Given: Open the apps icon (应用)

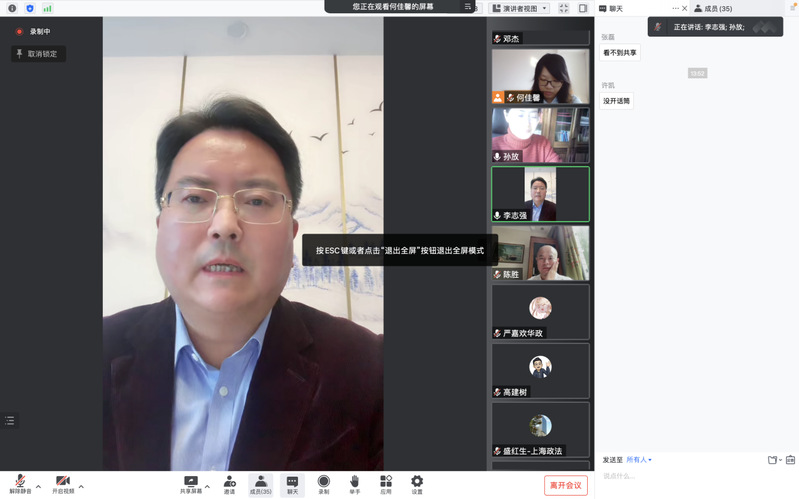Looking at the screenshot, I should tap(385, 484).
